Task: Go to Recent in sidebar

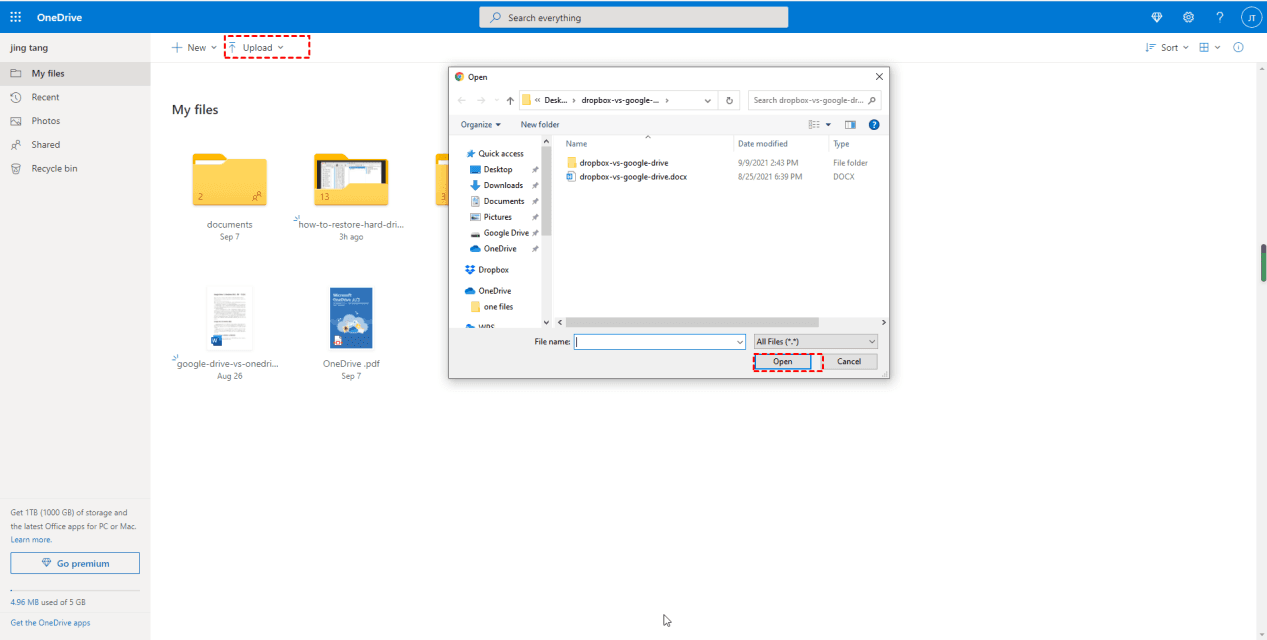Action: coord(75,97)
